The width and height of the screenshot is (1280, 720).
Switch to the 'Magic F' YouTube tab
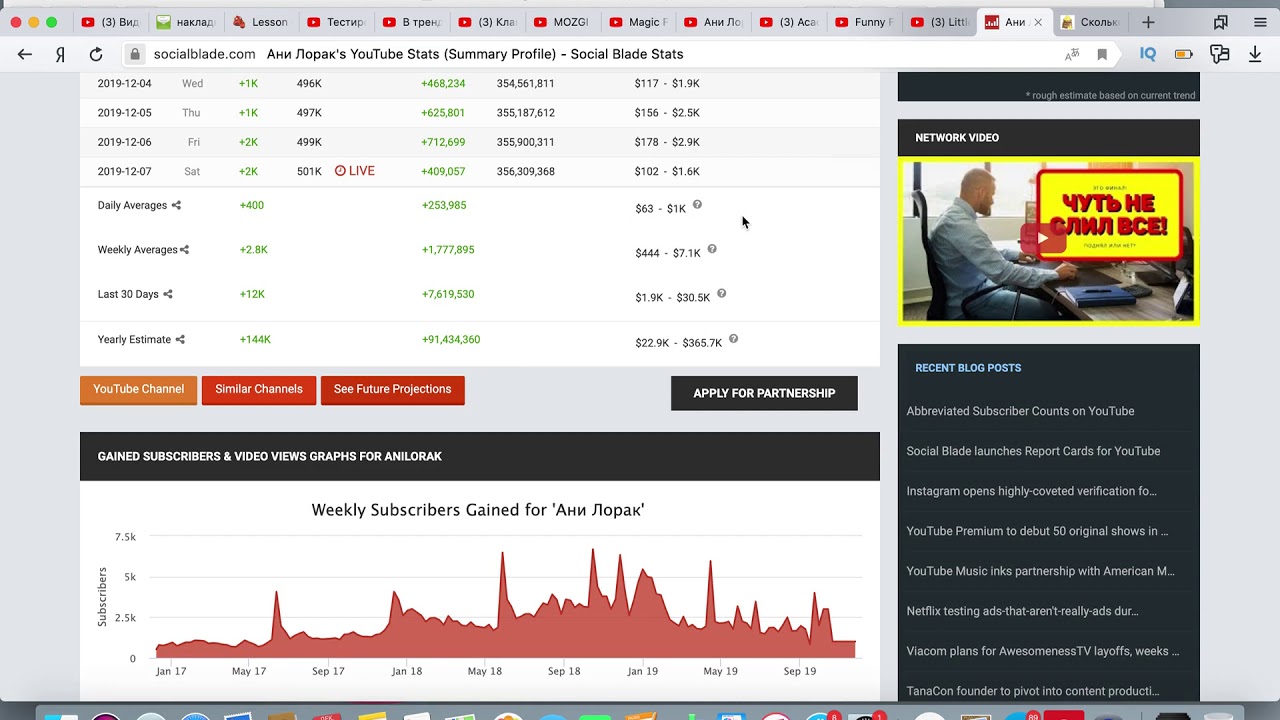coord(637,22)
